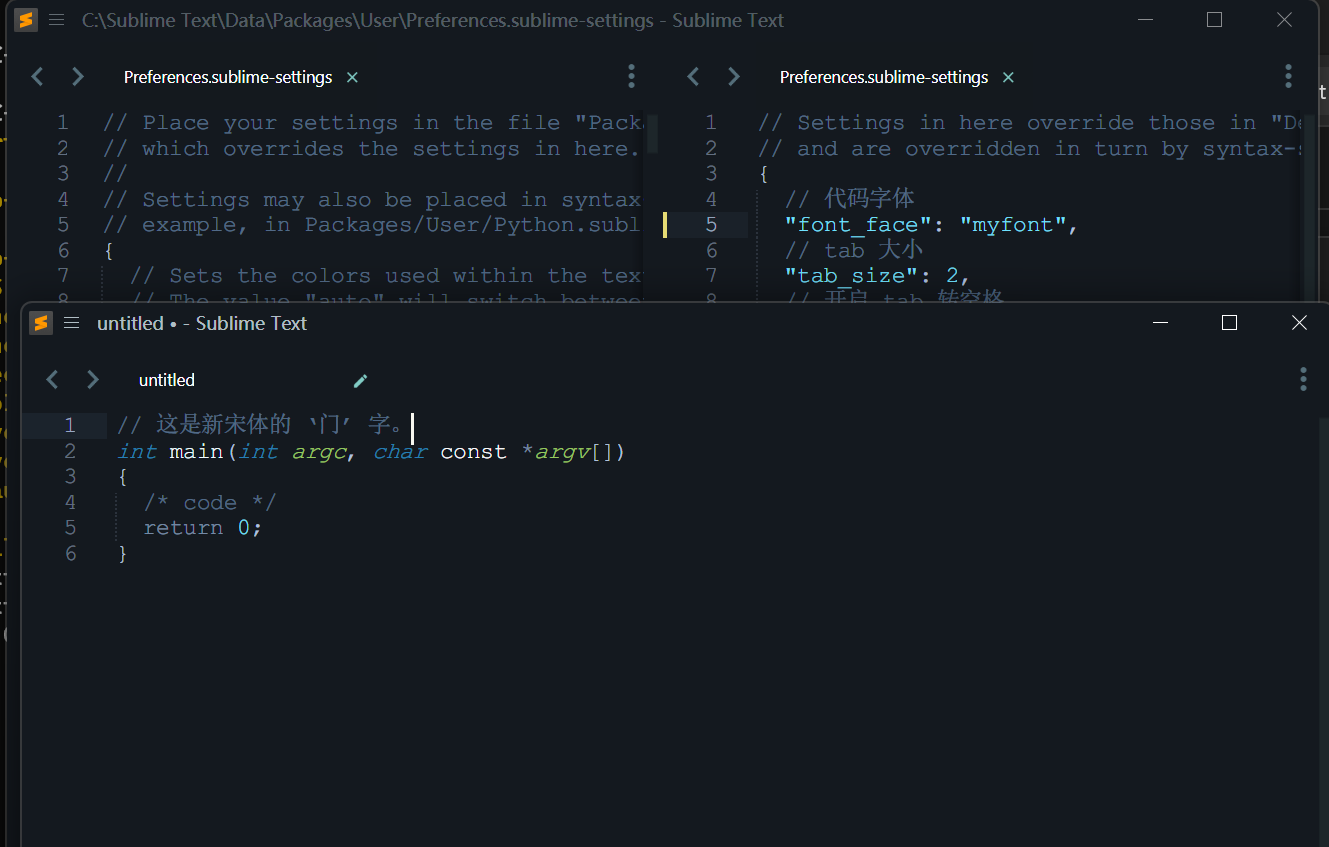The image size is (1329, 847).
Task: Click the unsaved pencil icon on the untitled tab
Action: point(361,380)
